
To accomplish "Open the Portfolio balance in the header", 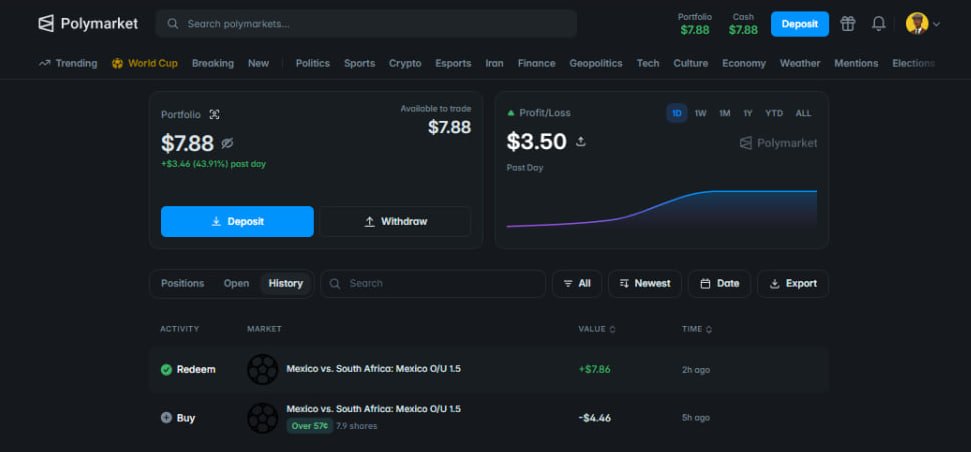I will click(x=695, y=24).
